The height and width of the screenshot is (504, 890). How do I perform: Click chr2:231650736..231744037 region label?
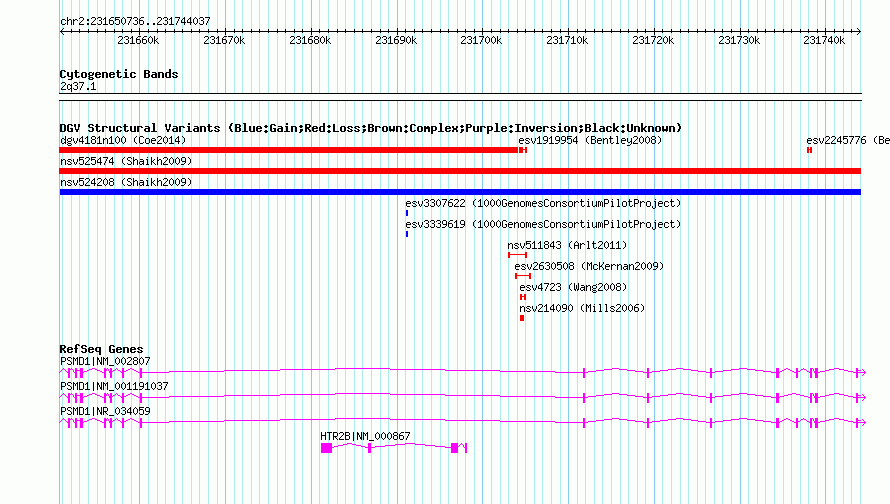coord(135,21)
